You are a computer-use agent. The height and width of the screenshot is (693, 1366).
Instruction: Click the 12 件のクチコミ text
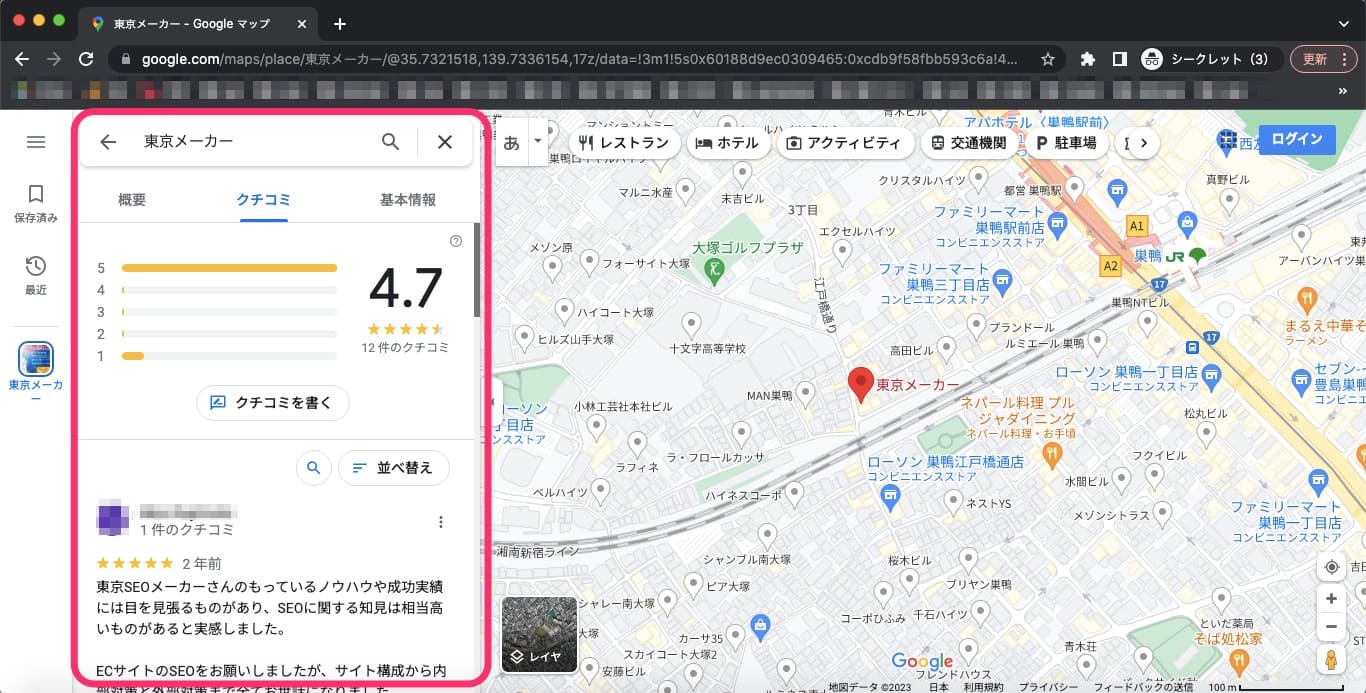[x=405, y=348]
